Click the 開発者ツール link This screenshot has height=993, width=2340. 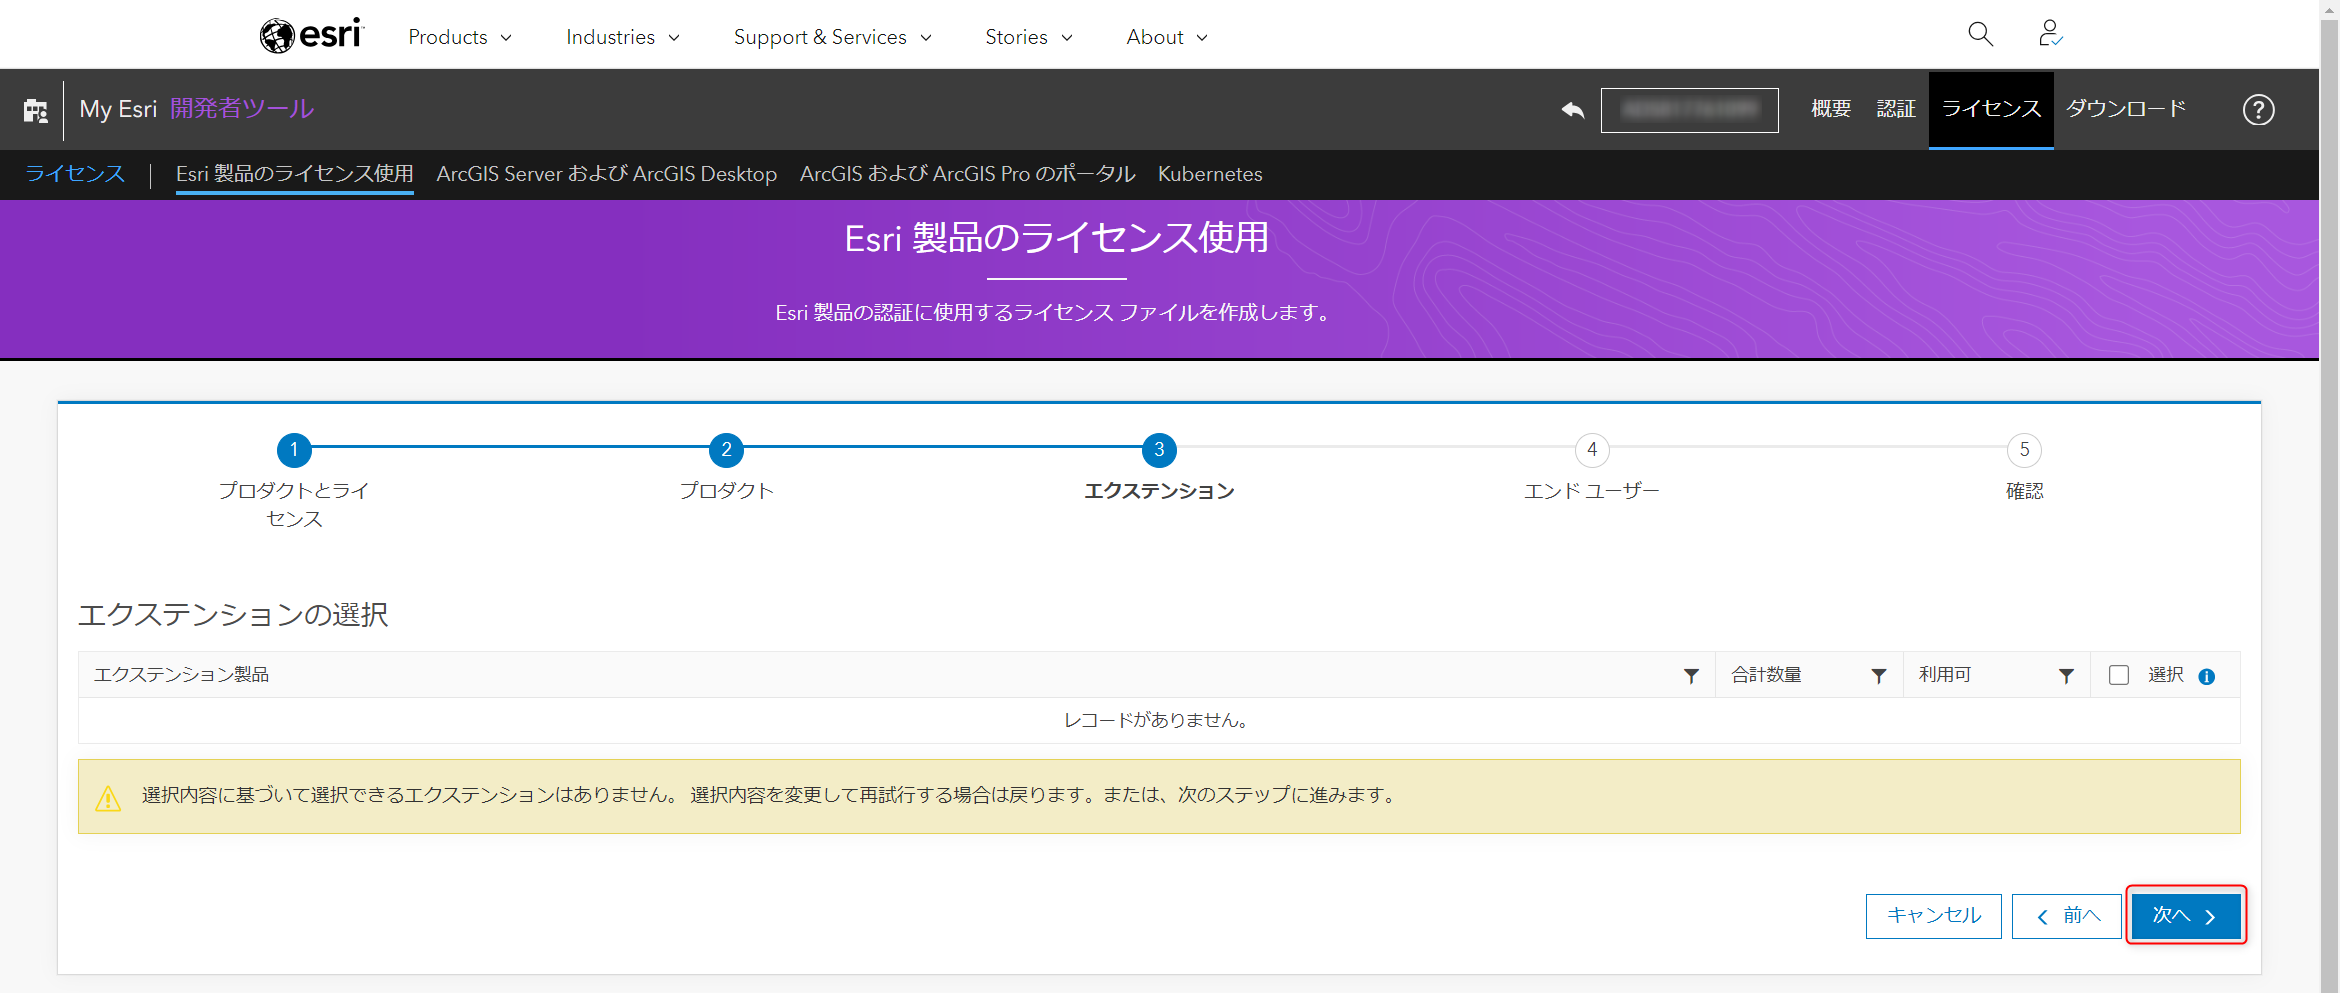242,109
